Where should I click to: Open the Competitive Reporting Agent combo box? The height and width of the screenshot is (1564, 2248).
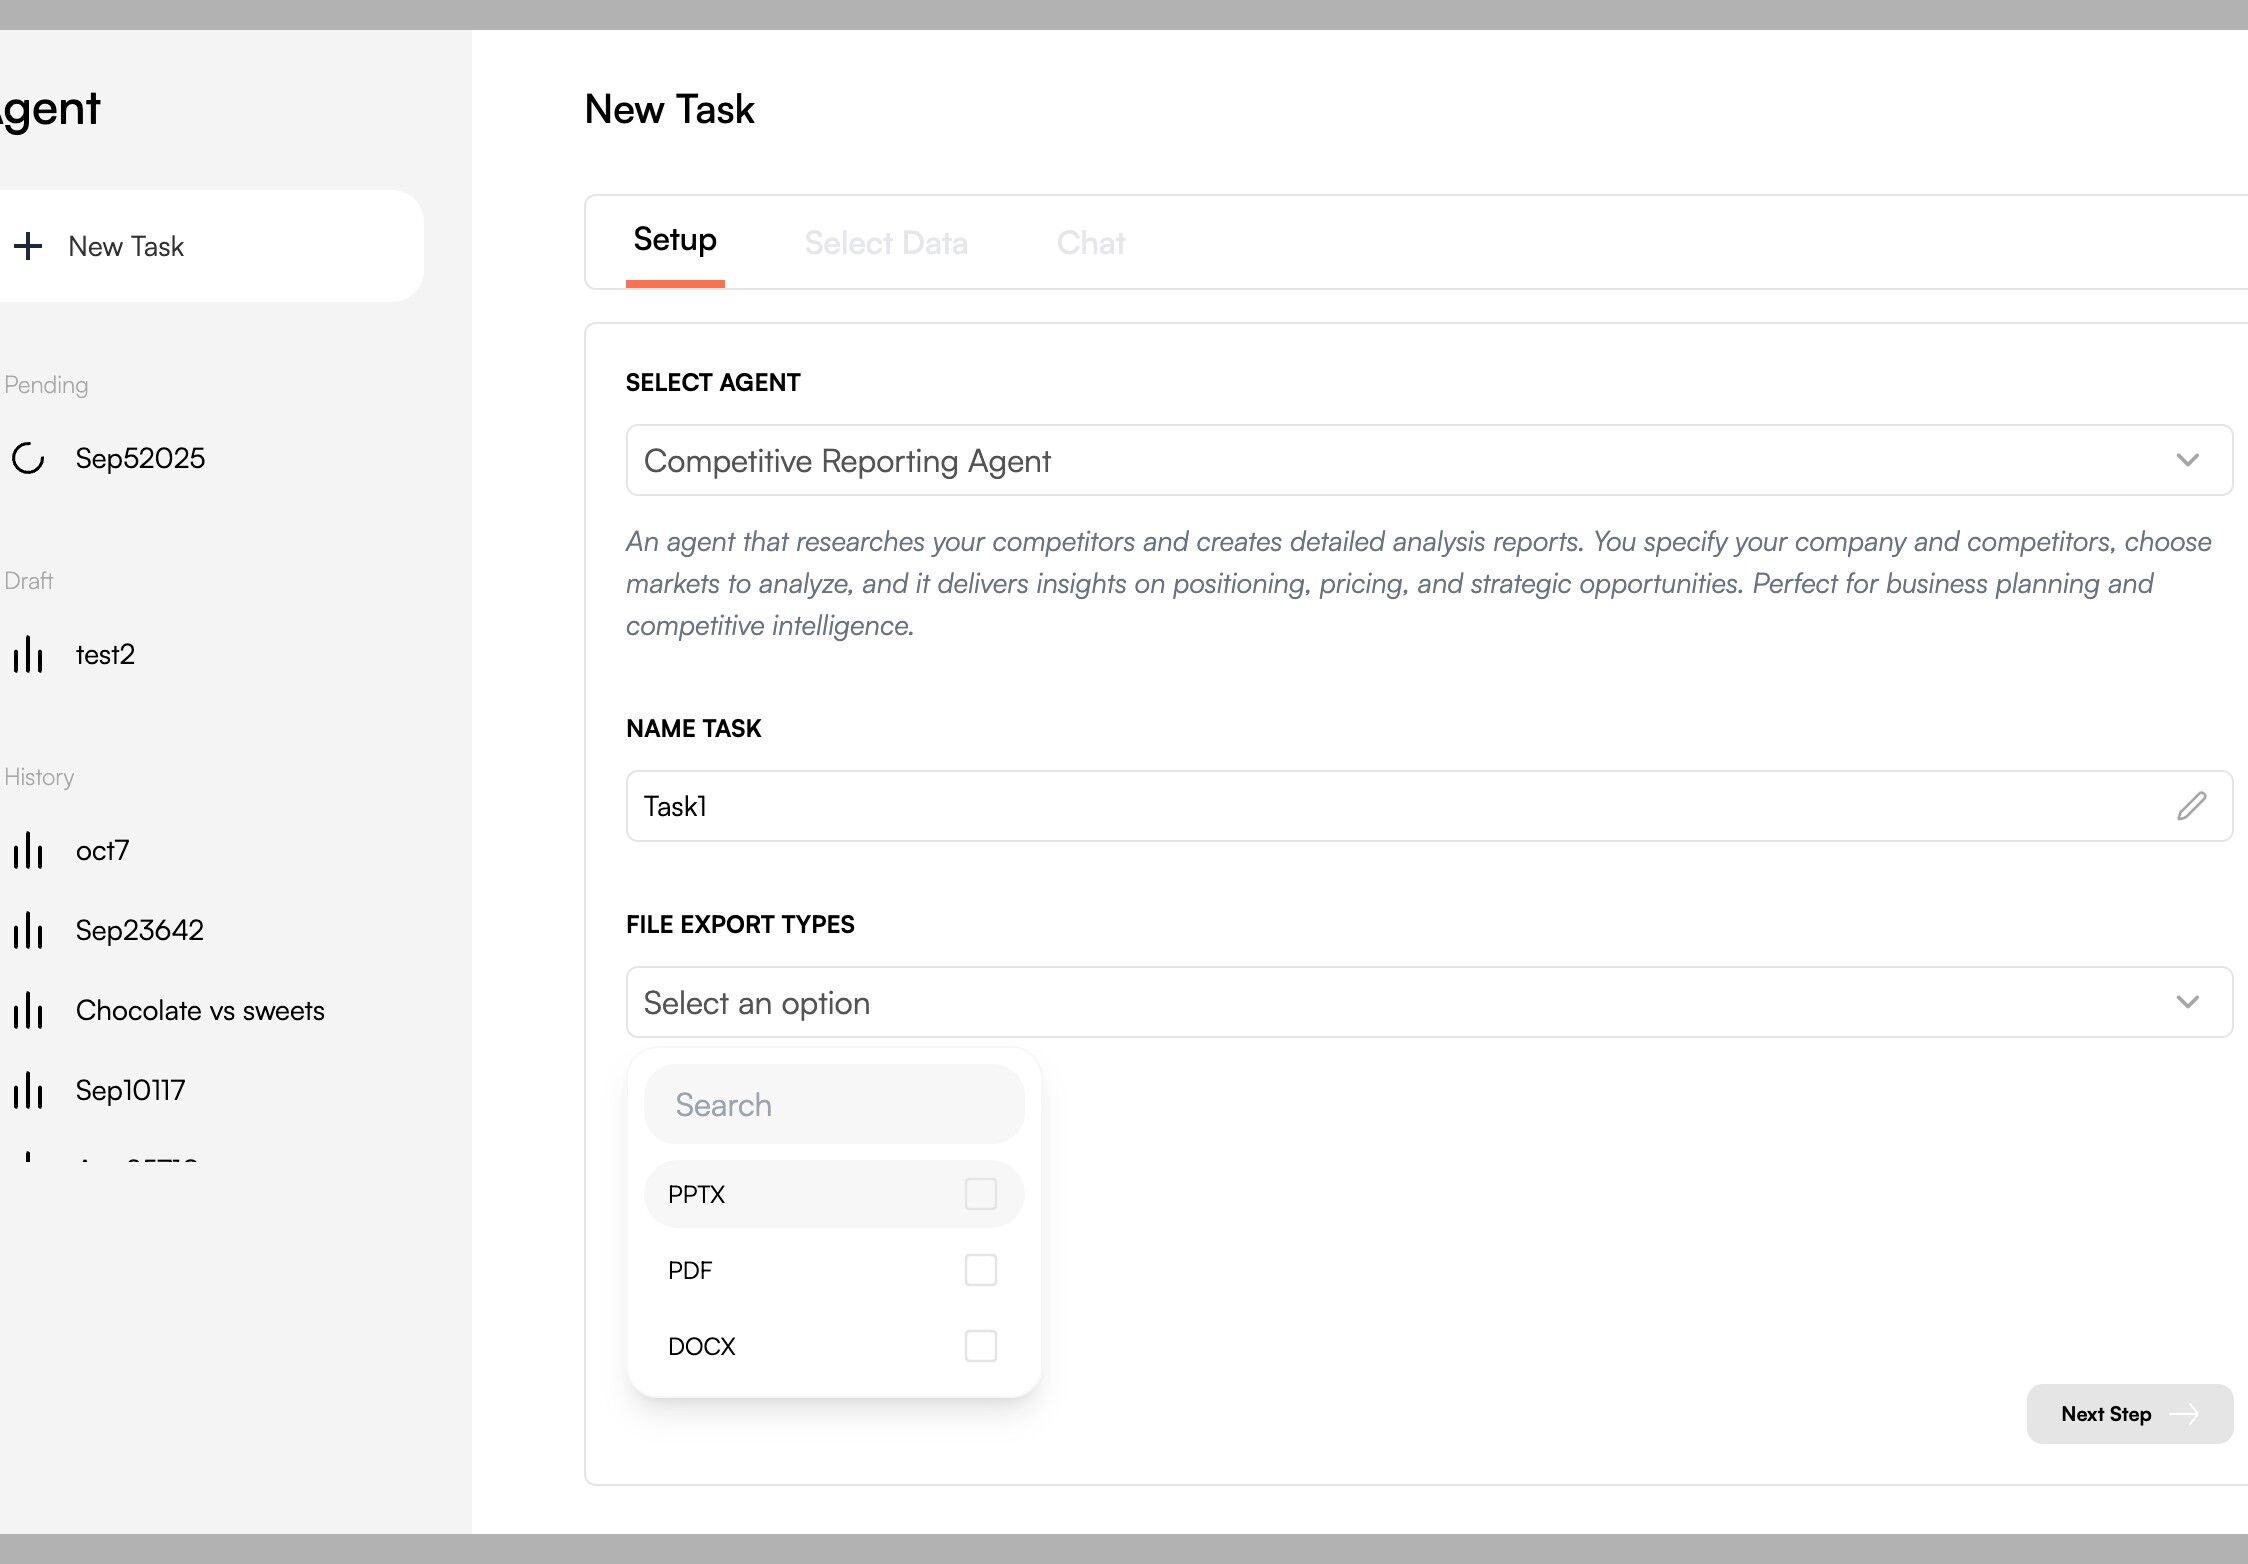pos(1400,460)
